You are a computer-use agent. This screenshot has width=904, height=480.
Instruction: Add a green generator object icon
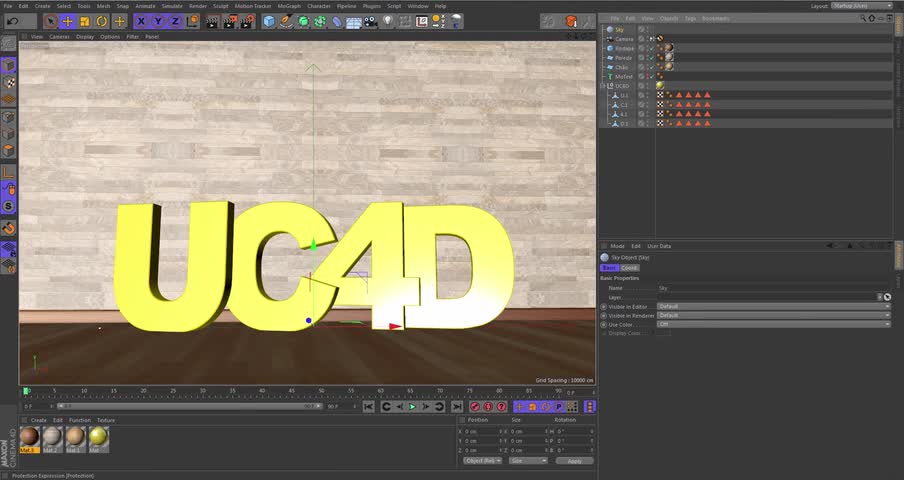(303, 22)
